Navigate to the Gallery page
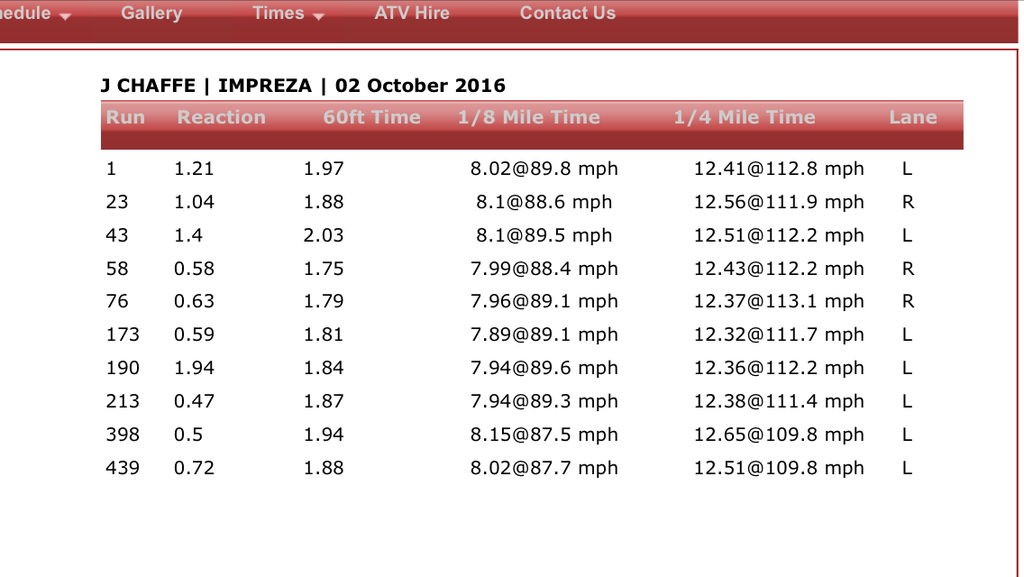 [151, 13]
